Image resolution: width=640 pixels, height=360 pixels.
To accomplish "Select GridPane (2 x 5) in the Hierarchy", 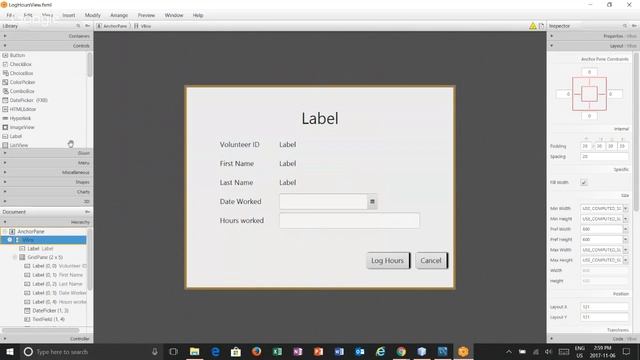I will click(x=45, y=257).
